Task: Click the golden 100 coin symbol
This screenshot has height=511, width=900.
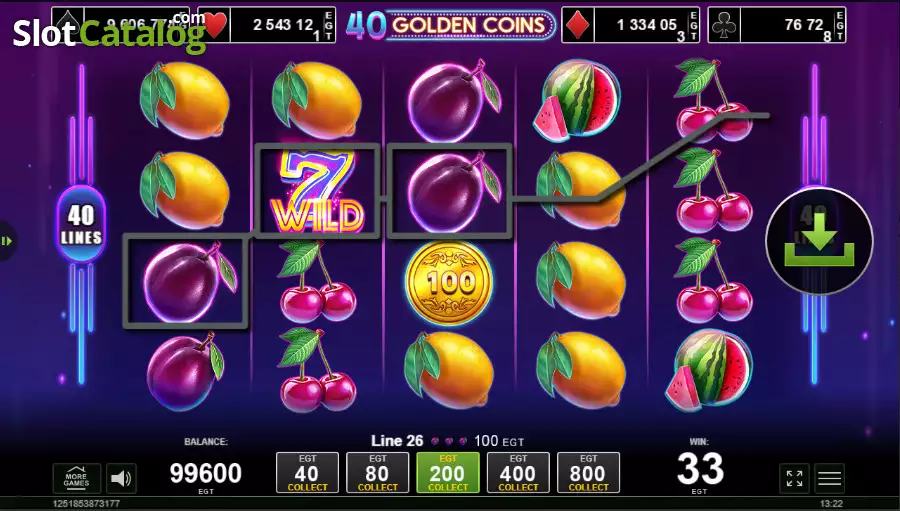Action: point(449,282)
